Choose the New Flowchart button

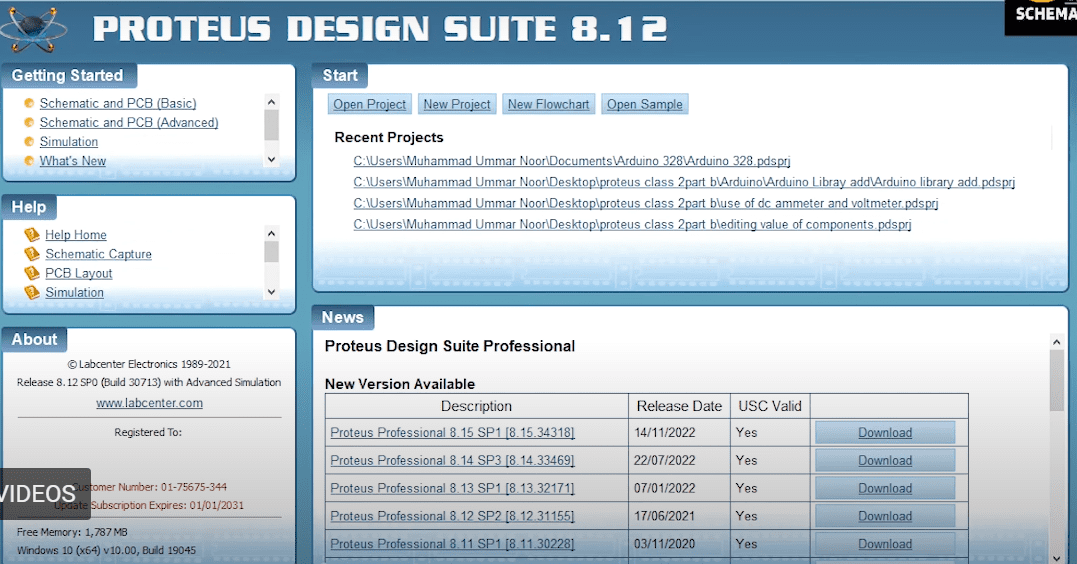[x=548, y=104]
